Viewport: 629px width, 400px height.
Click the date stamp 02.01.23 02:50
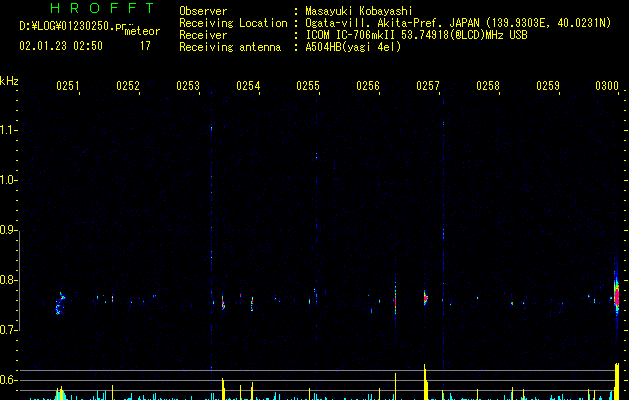[61, 46]
